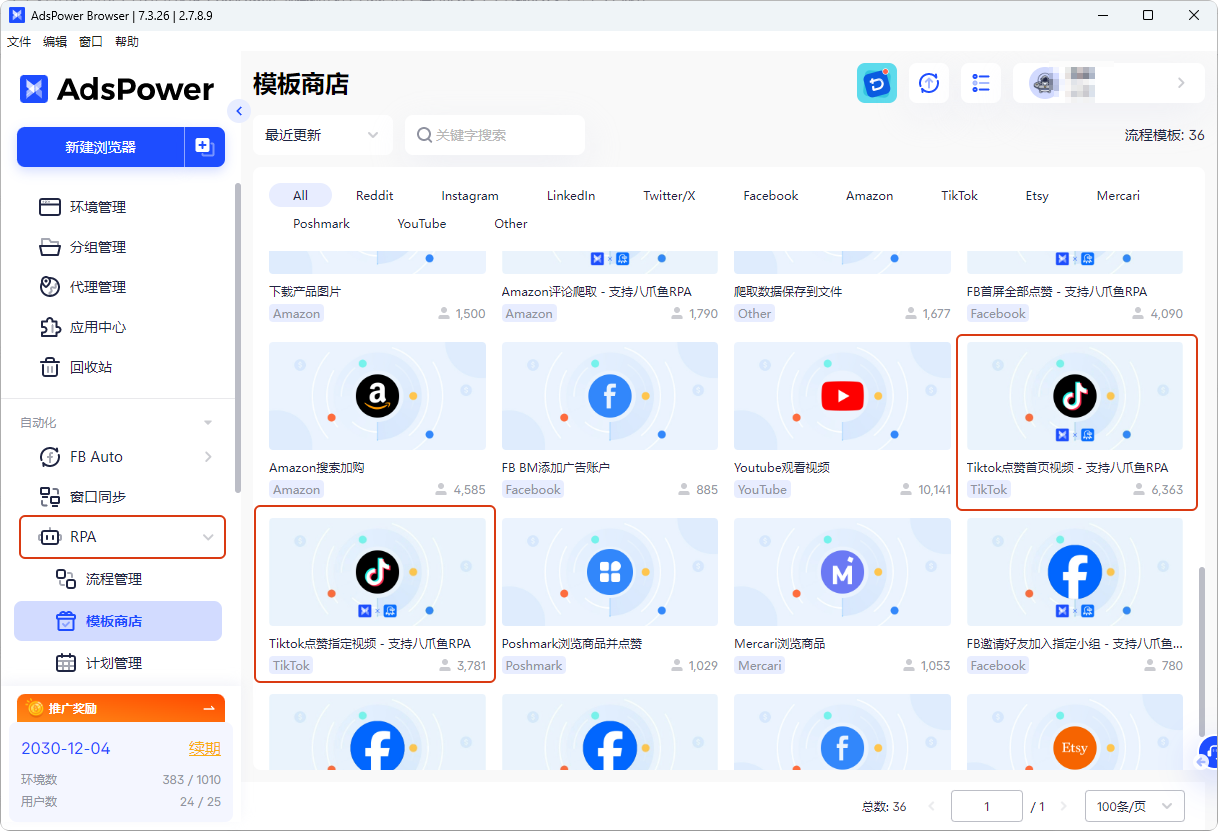Screen dimensions: 1218x831
Task: Filter by Instagram category
Action: pos(470,195)
